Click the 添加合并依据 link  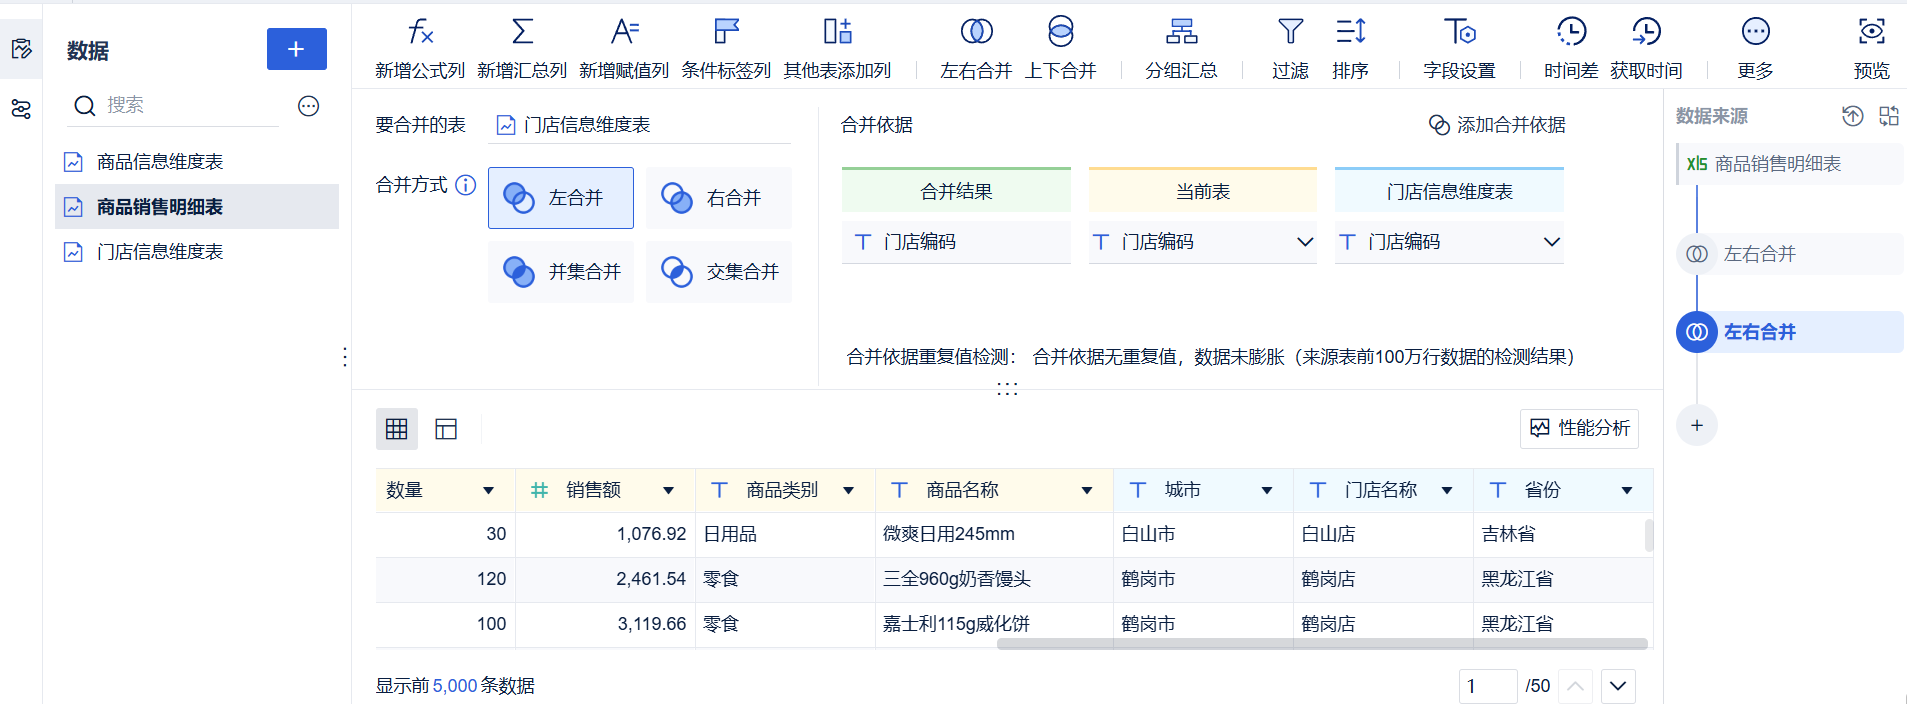[x=1497, y=125]
